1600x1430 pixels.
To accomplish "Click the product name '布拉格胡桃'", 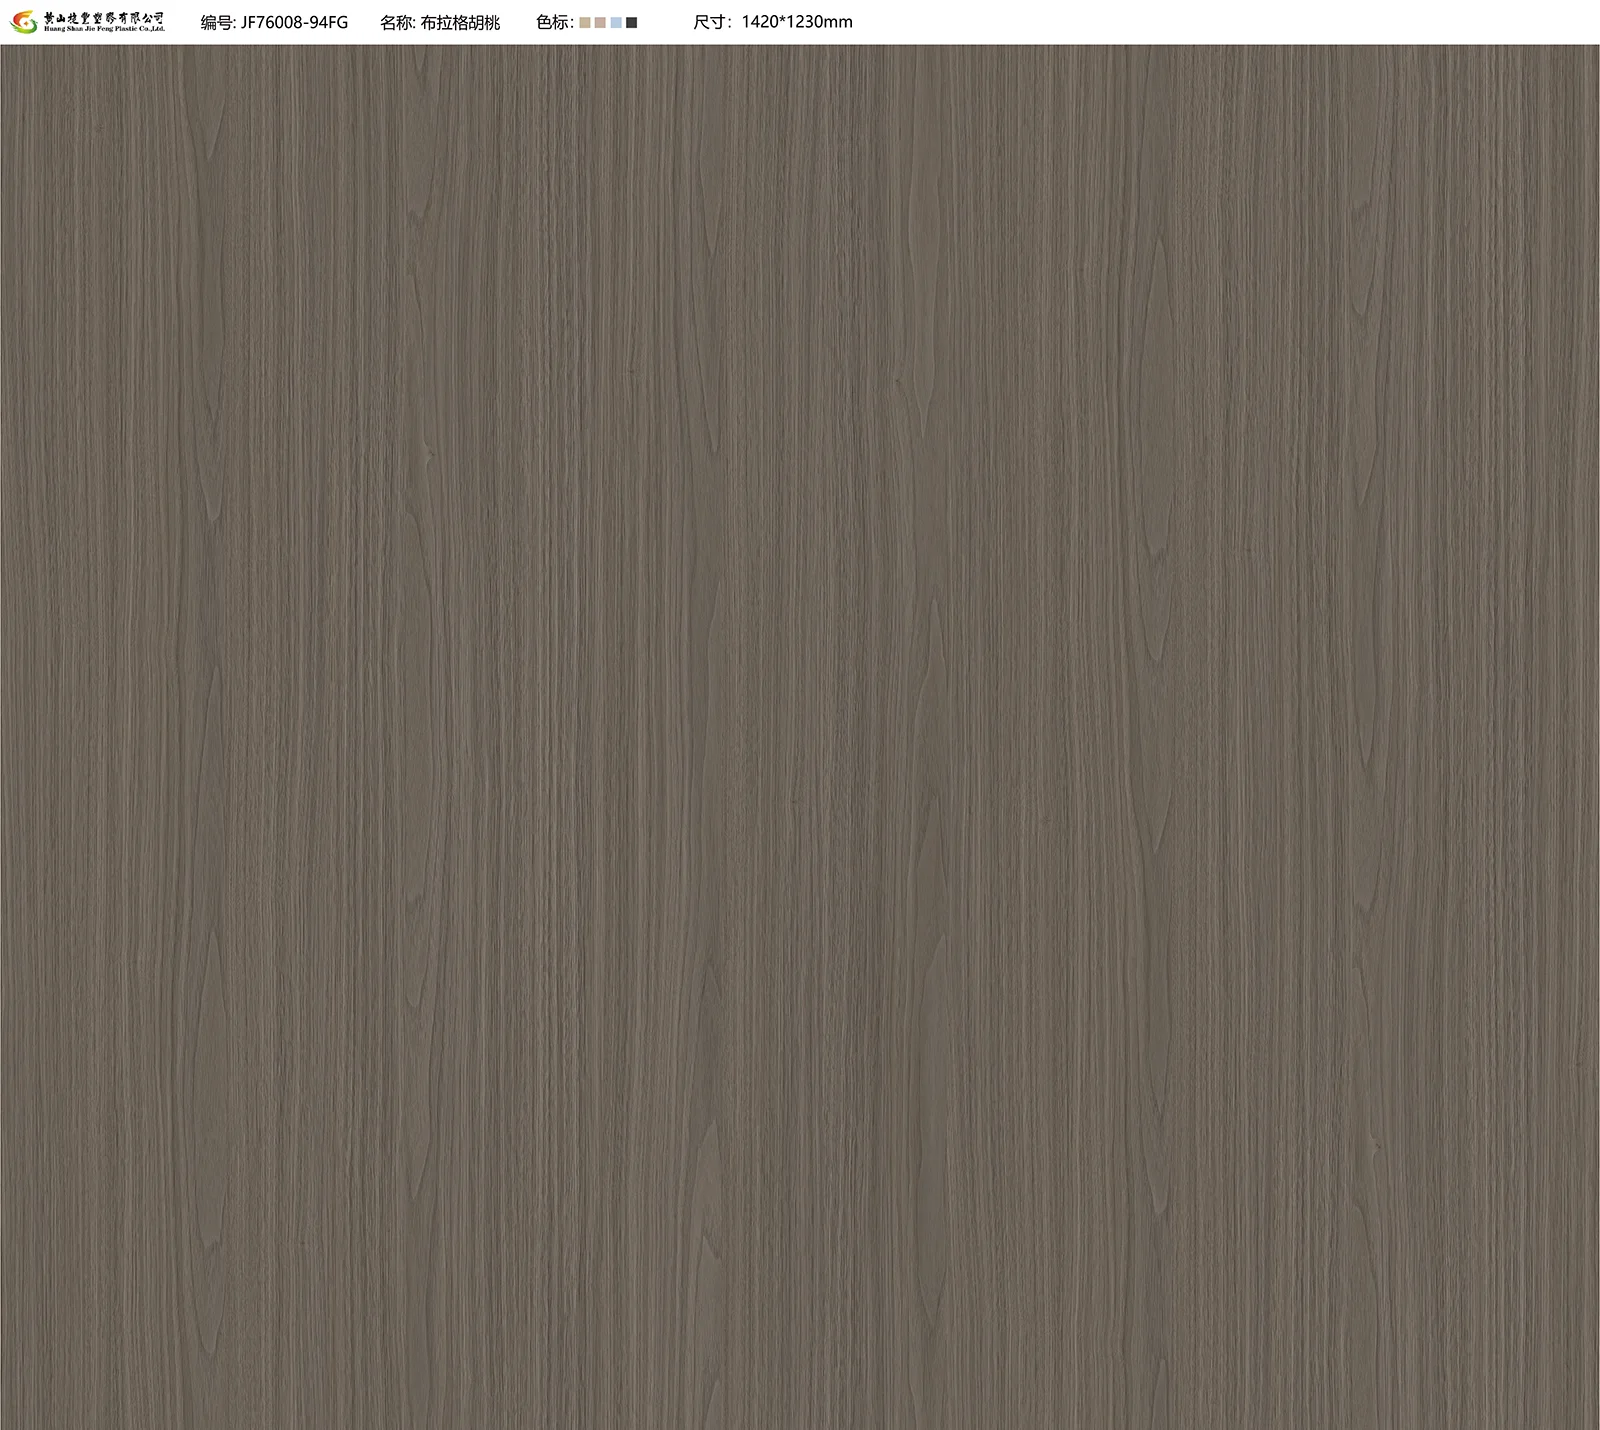I will pyautogui.click(x=460, y=22).
